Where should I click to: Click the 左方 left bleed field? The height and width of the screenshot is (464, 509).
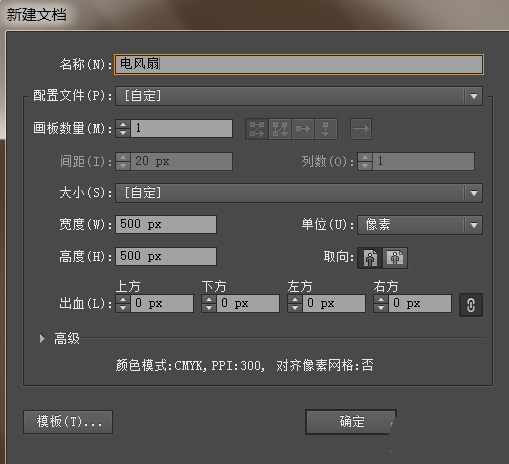click(334, 303)
